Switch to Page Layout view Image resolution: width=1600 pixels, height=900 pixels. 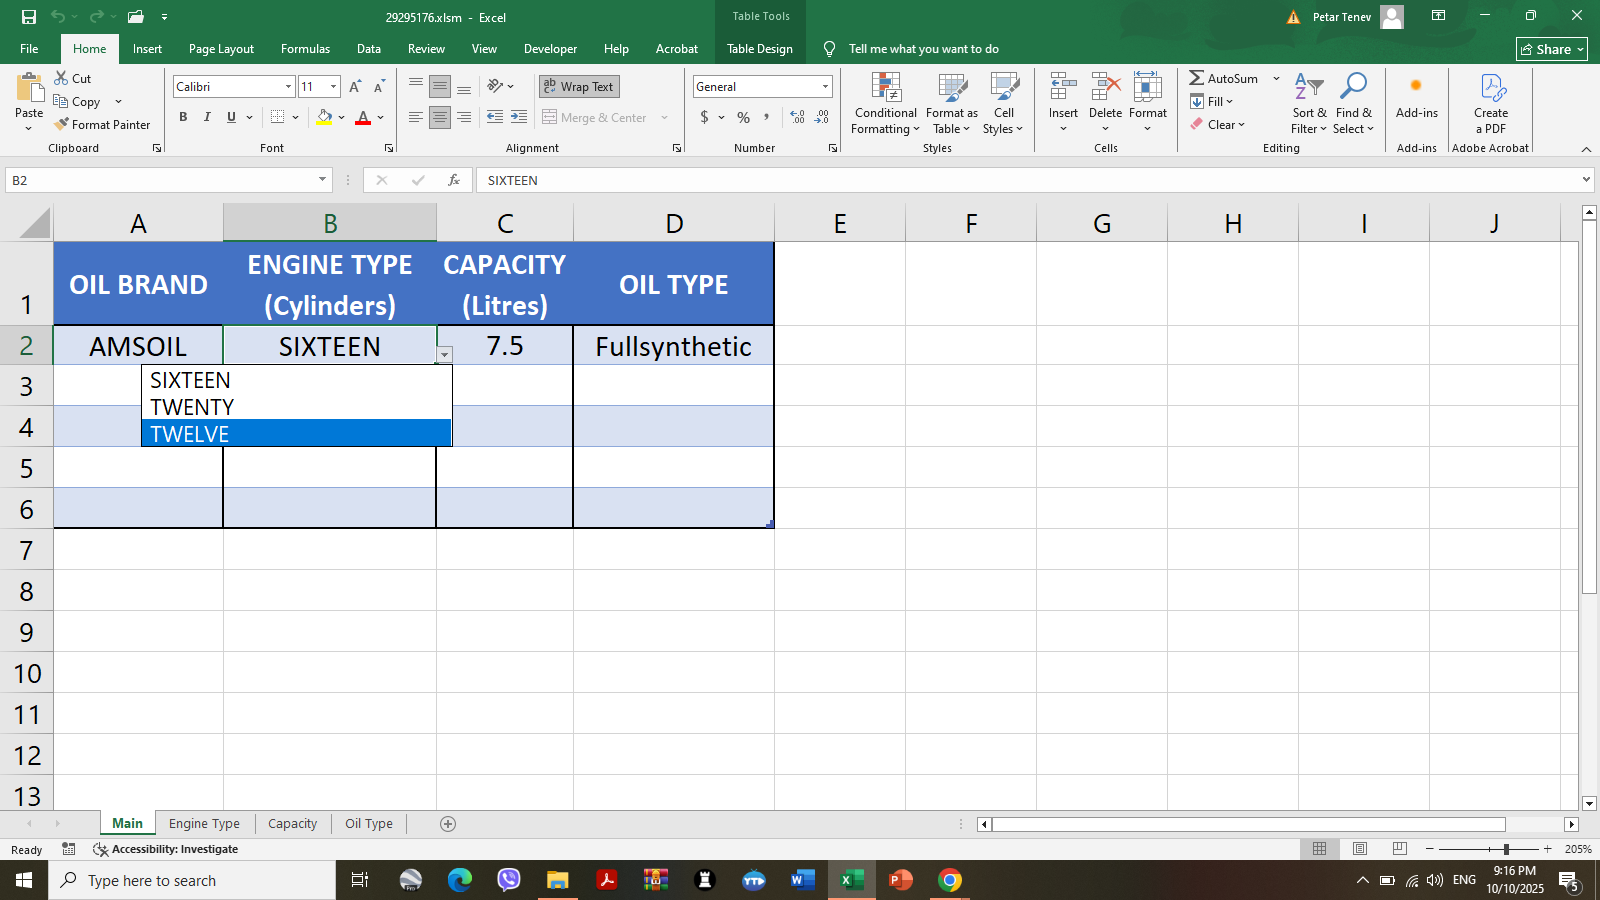(1360, 849)
